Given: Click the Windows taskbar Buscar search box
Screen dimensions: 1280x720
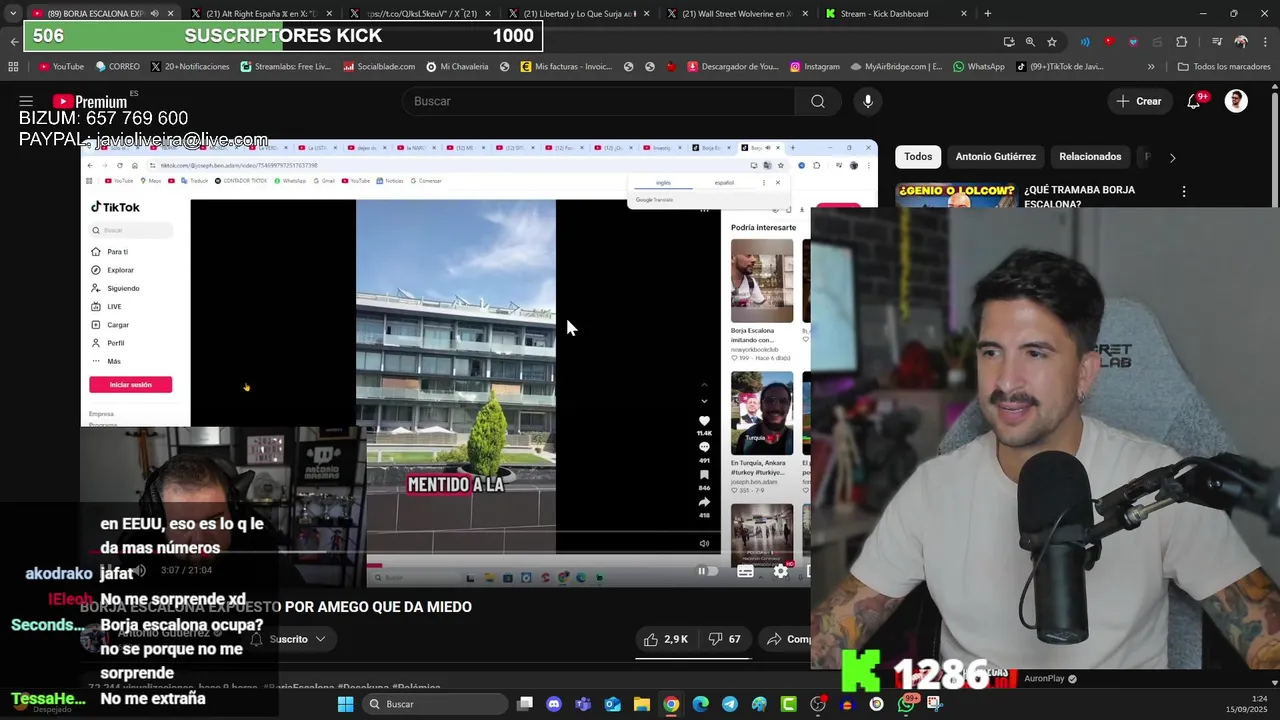Looking at the screenshot, I should point(434,704).
